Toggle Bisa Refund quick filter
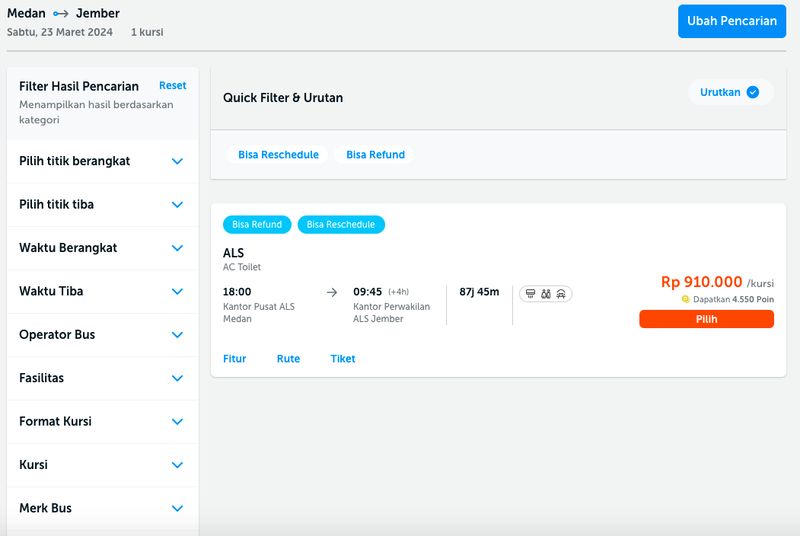 [x=376, y=155]
